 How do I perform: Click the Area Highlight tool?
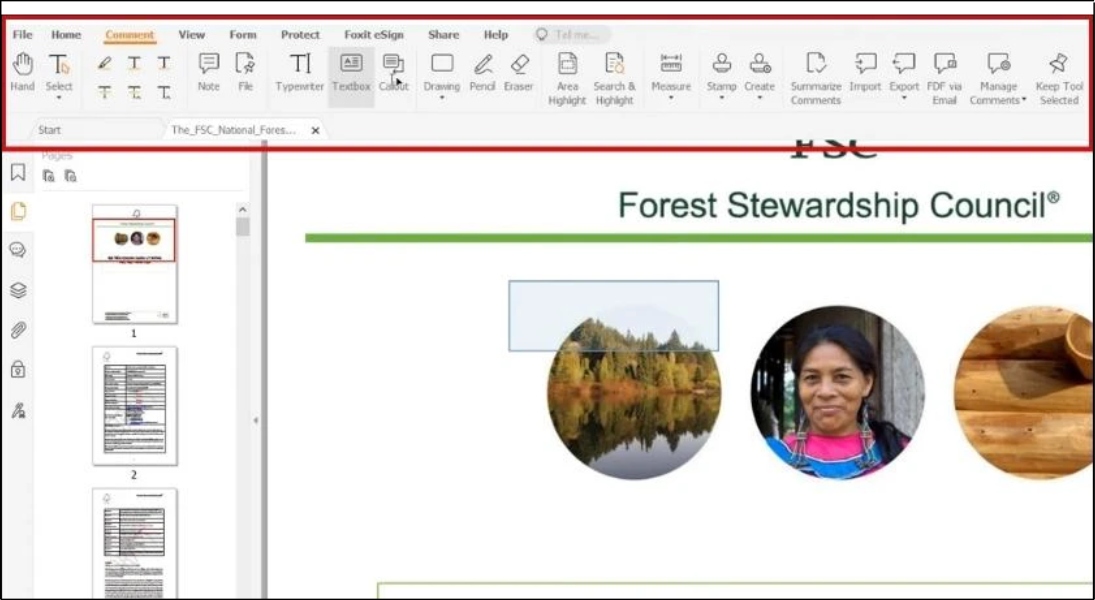tap(567, 77)
